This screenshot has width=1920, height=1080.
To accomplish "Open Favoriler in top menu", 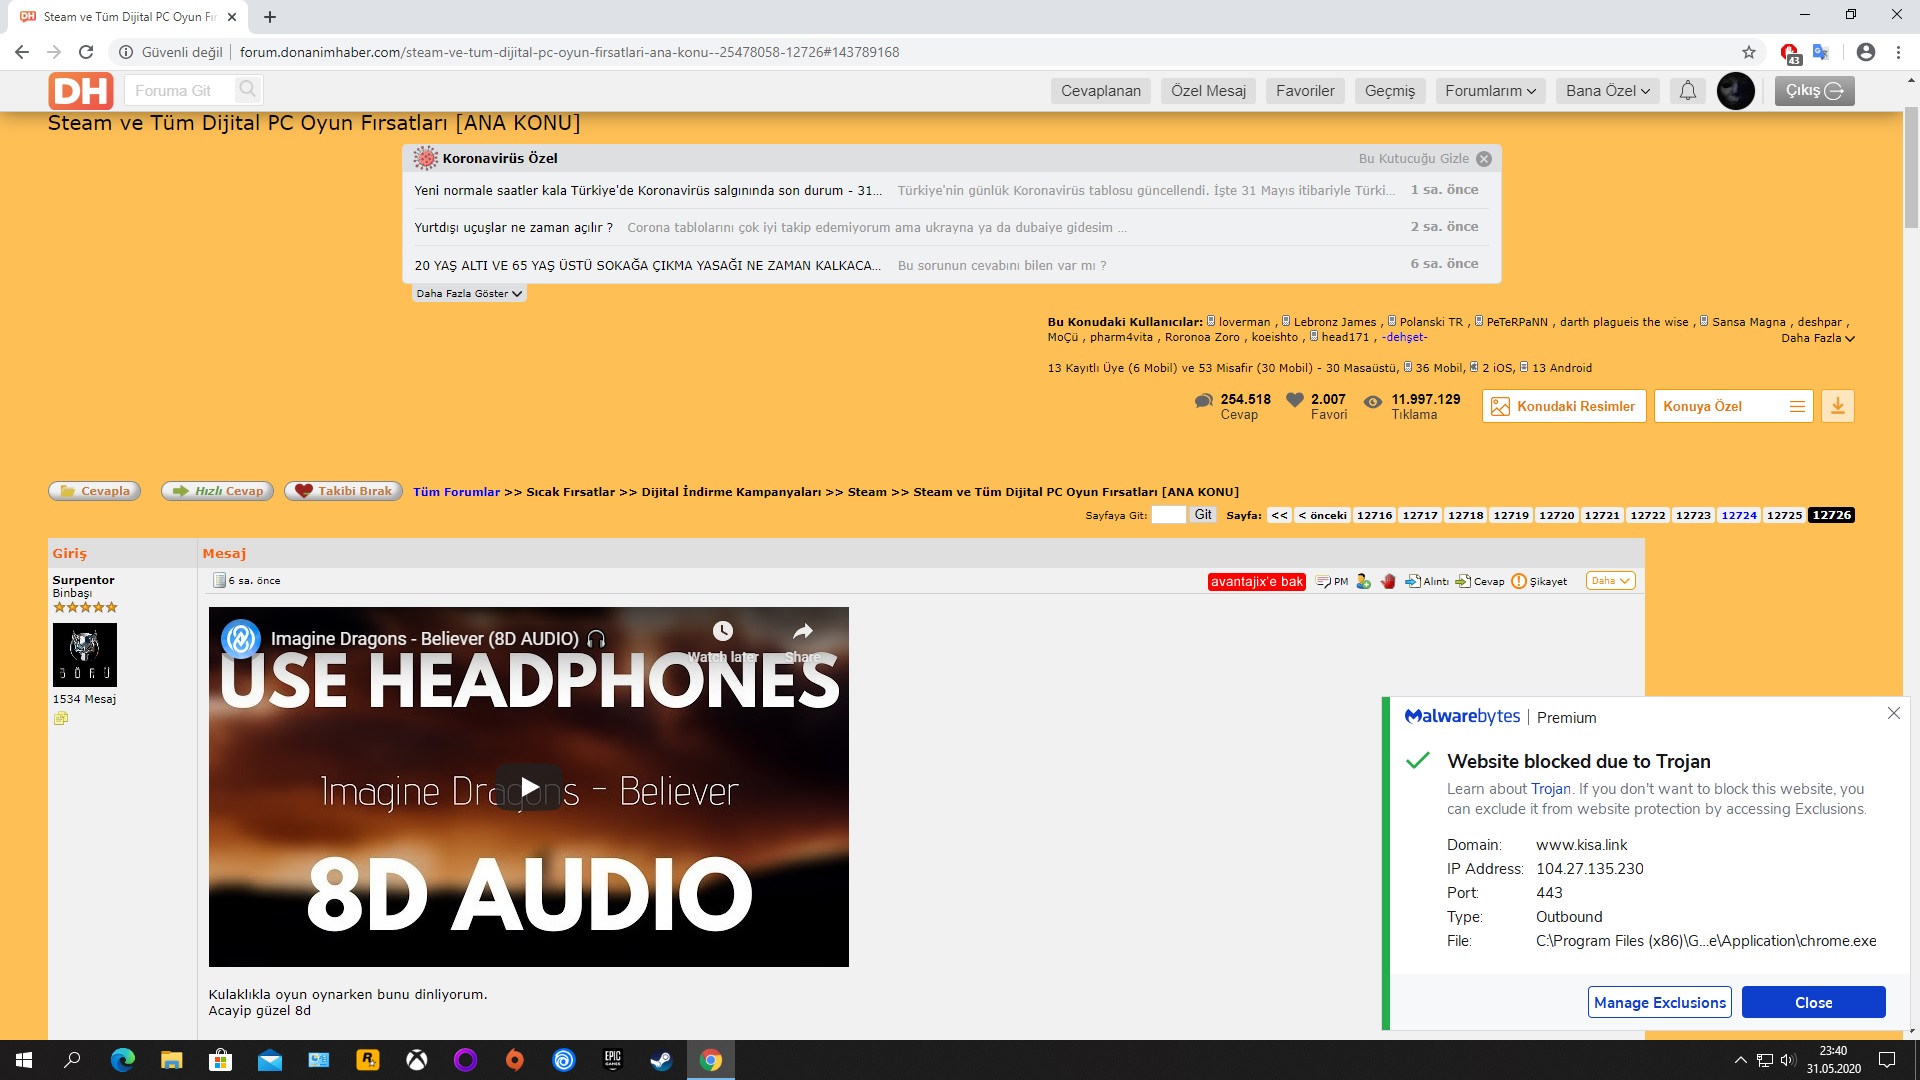I will [1305, 91].
